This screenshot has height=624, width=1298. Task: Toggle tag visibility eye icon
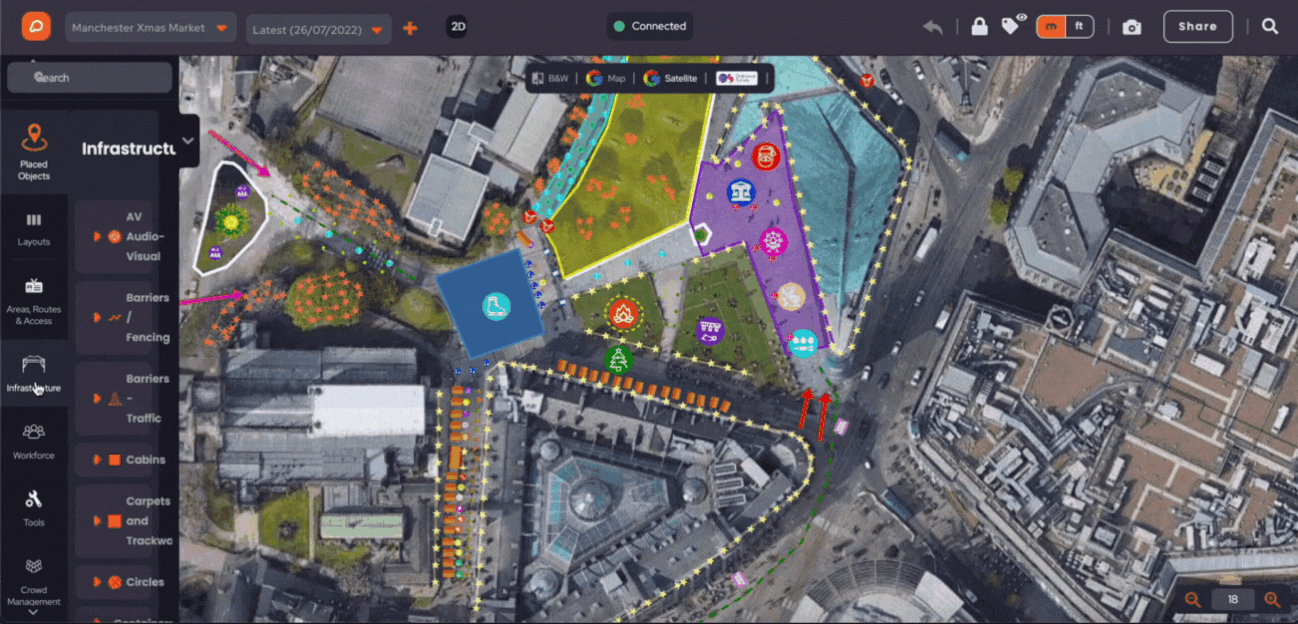click(1014, 25)
